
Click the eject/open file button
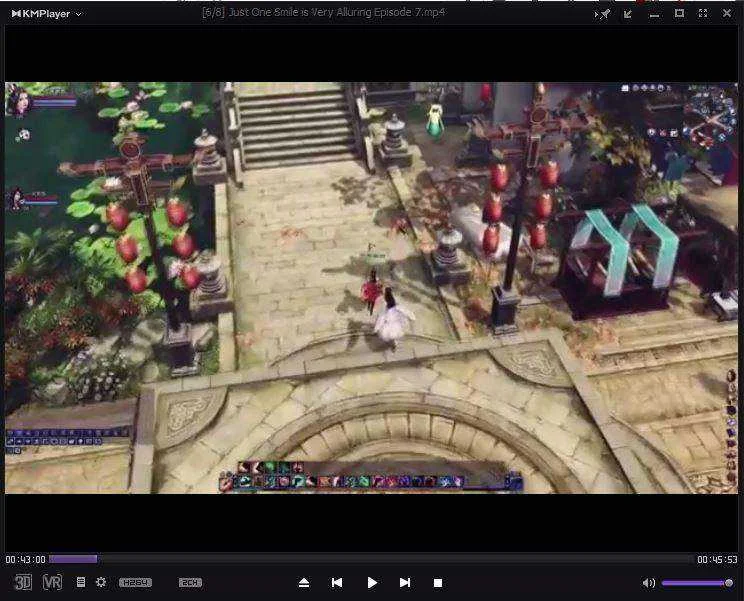pos(304,583)
